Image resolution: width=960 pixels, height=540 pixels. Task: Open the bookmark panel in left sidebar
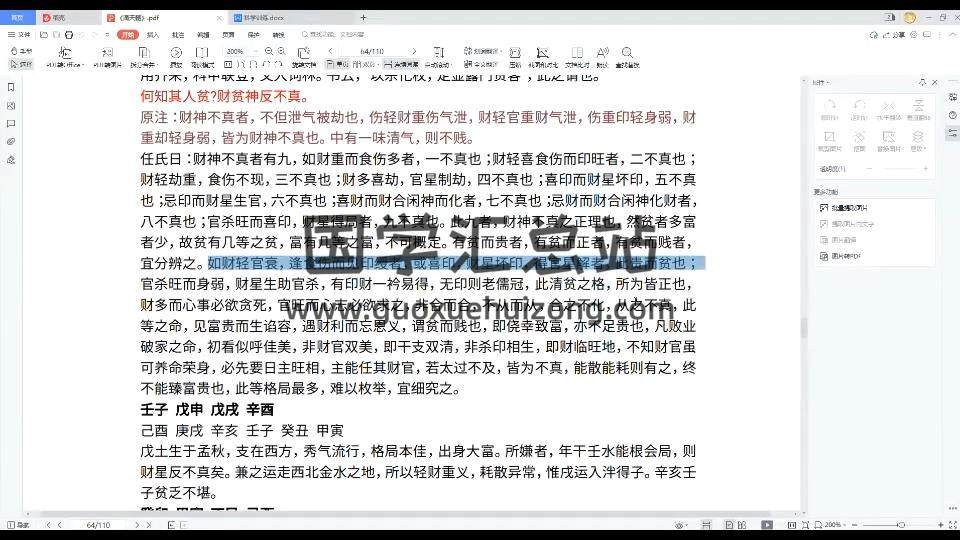(10, 87)
